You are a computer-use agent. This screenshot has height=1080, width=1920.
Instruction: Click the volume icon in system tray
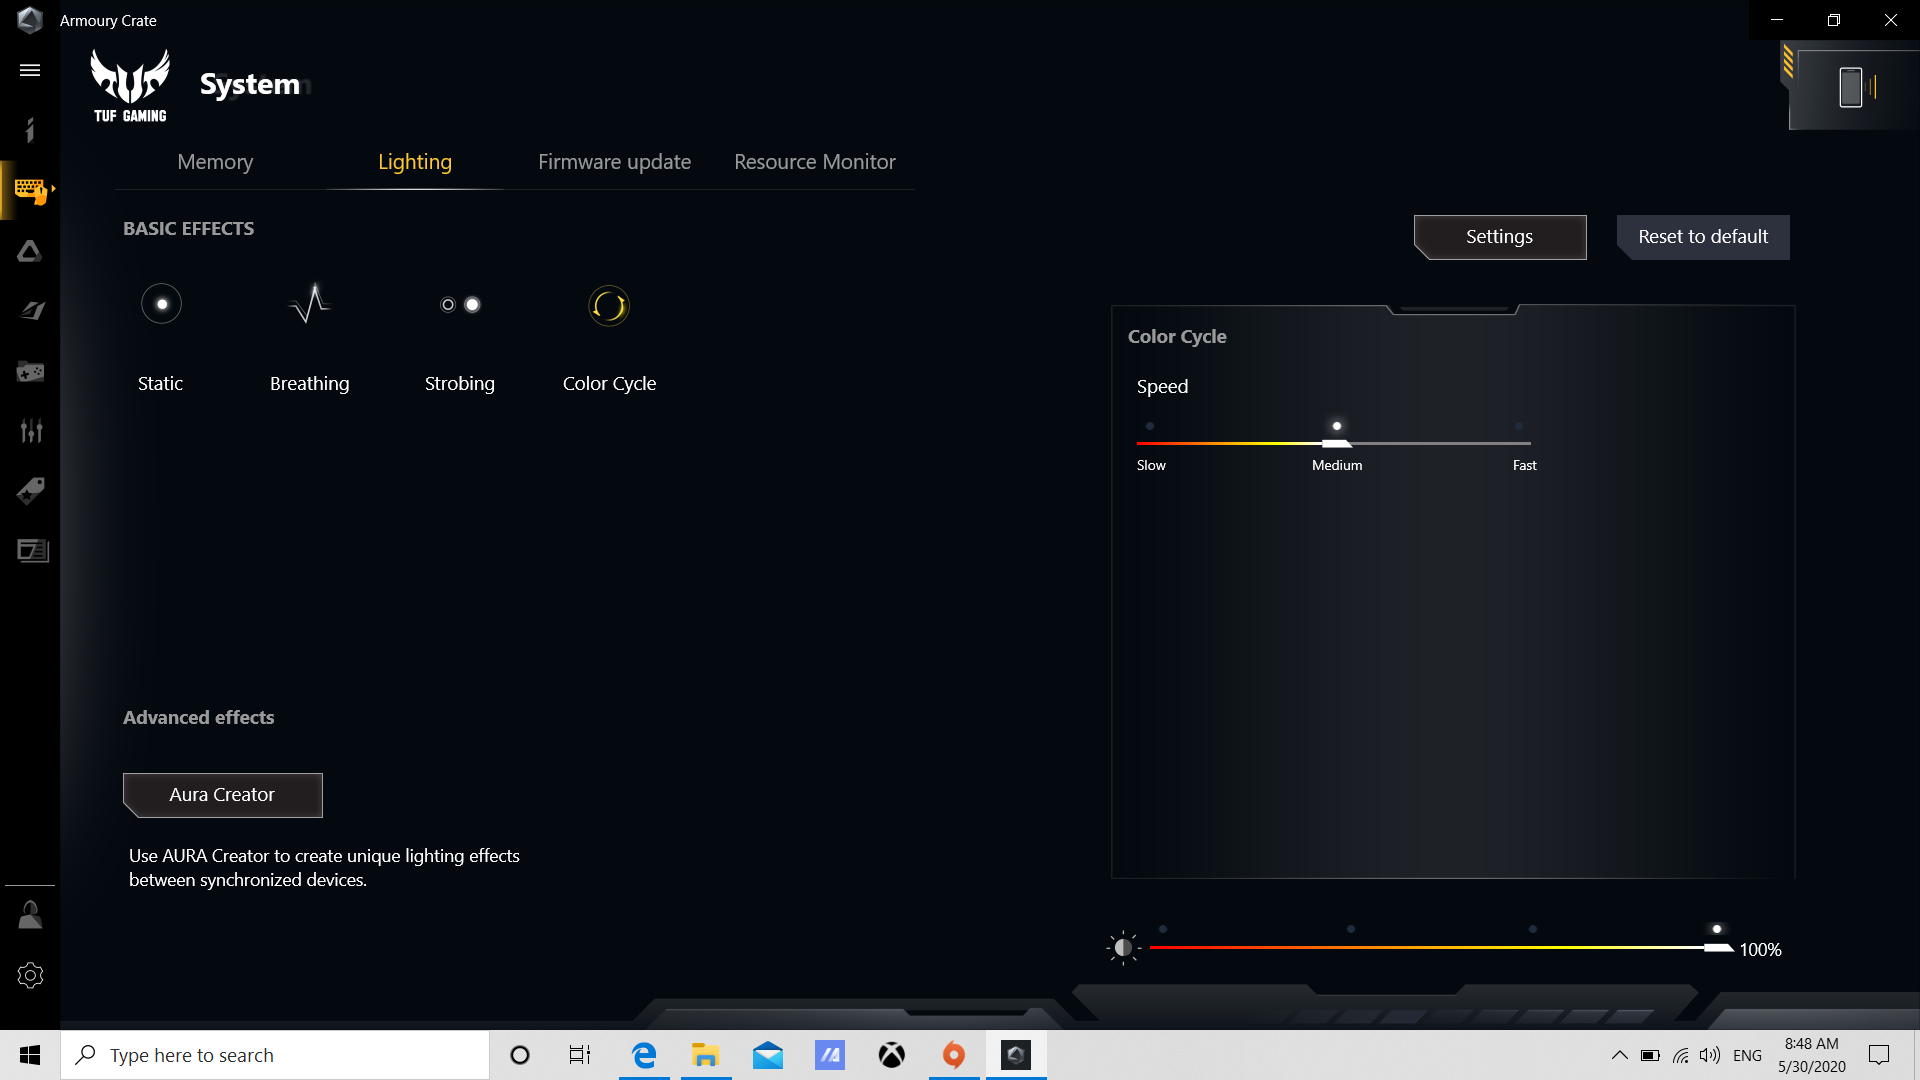point(1710,1055)
